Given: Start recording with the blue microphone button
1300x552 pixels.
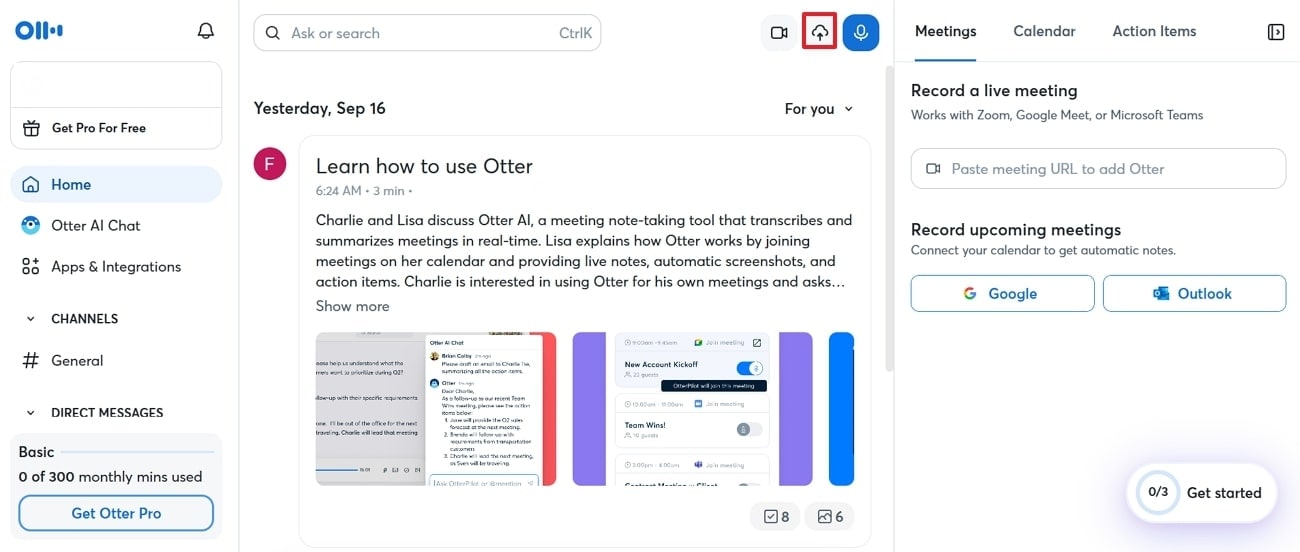Looking at the screenshot, I should click(861, 33).
